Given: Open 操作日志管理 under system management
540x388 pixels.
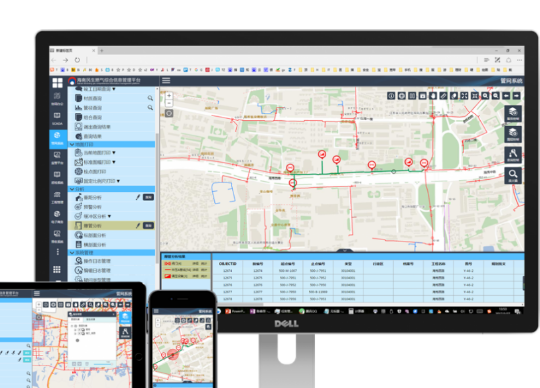Looking at the screenshot, I should coord(112,261).
